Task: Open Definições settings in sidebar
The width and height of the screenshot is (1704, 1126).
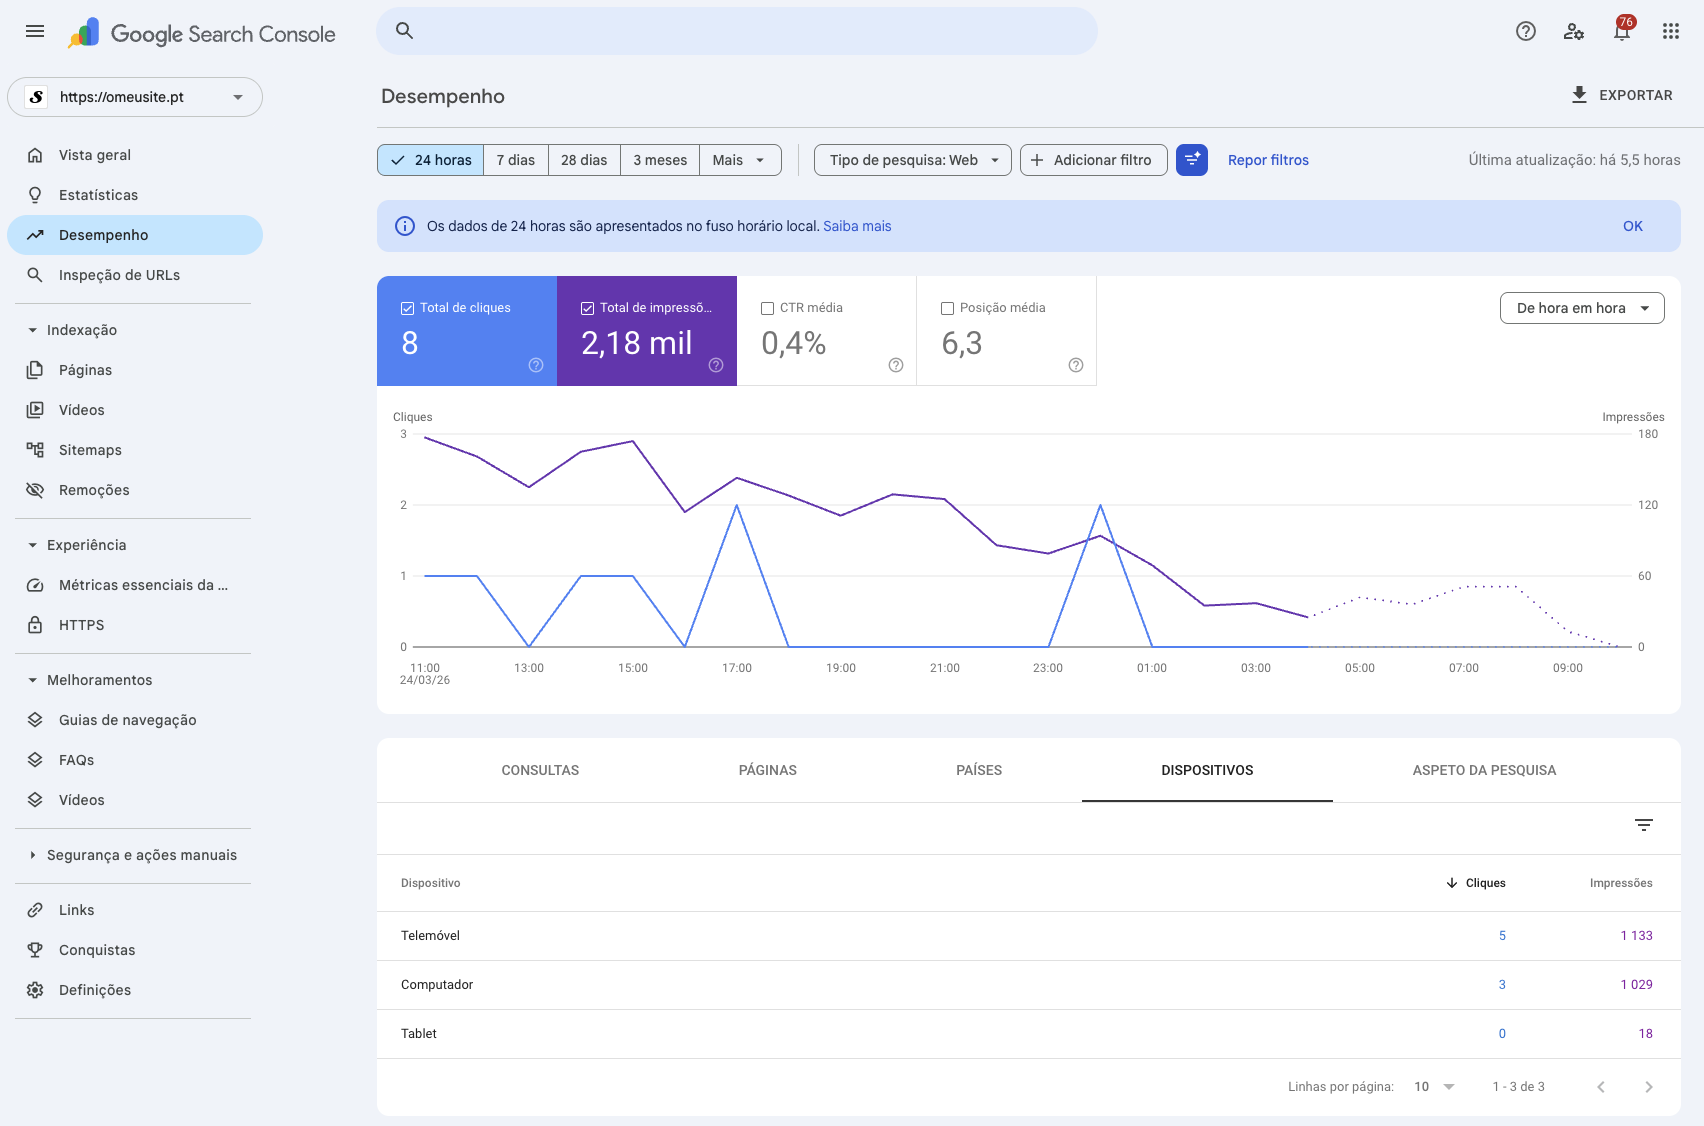Action: click(x=135, y=990)
